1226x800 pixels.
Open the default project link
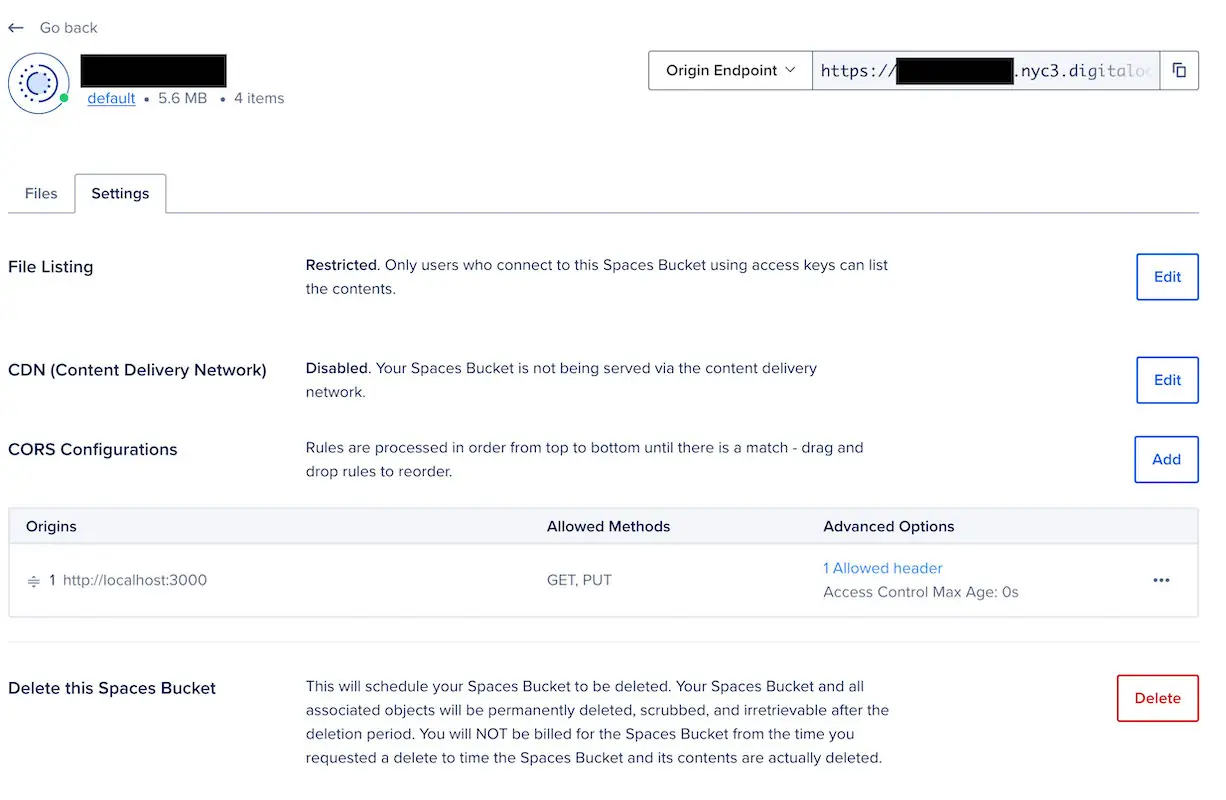pos(111,98)
